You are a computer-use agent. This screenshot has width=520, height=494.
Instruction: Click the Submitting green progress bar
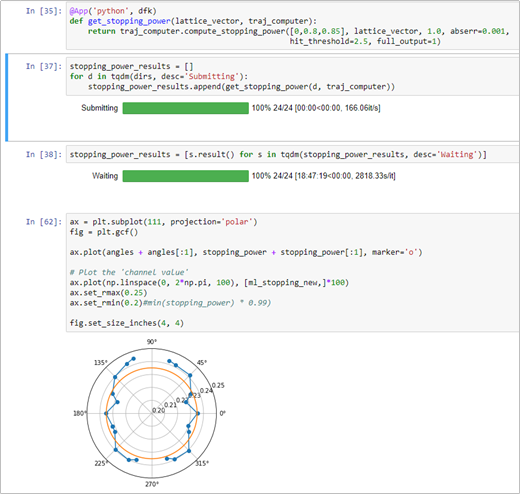(186, 108)
